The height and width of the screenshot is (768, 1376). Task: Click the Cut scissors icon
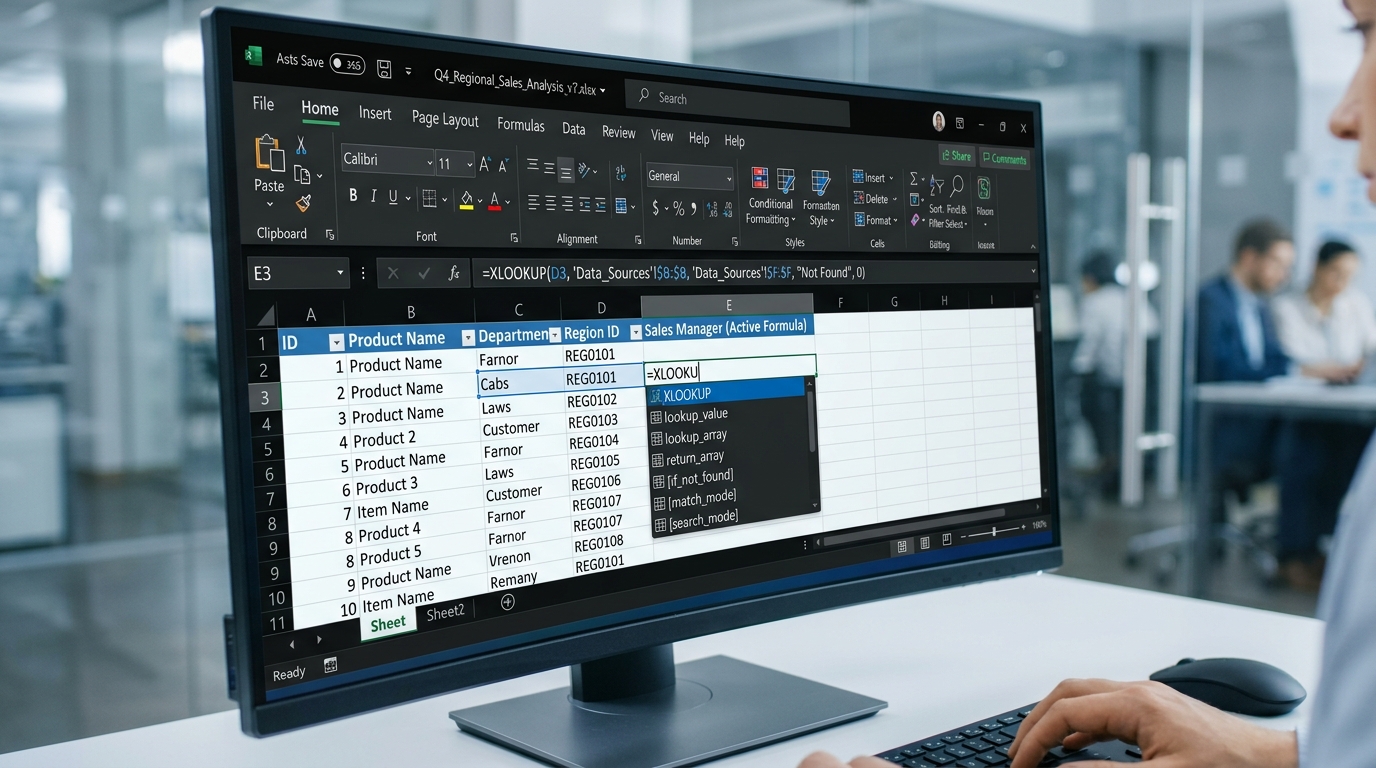[x=301, y=146]
